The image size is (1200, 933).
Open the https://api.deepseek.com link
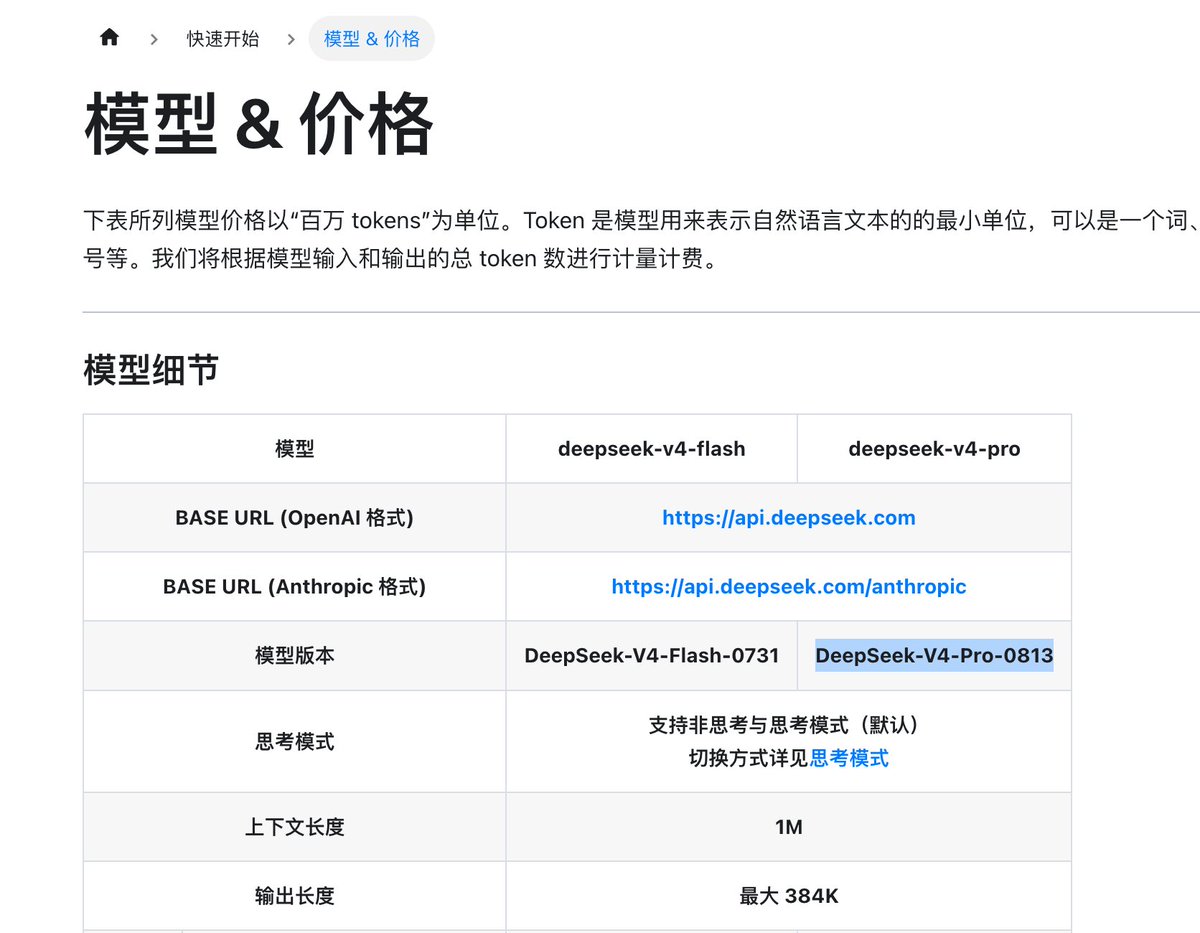tap(789, 518)
